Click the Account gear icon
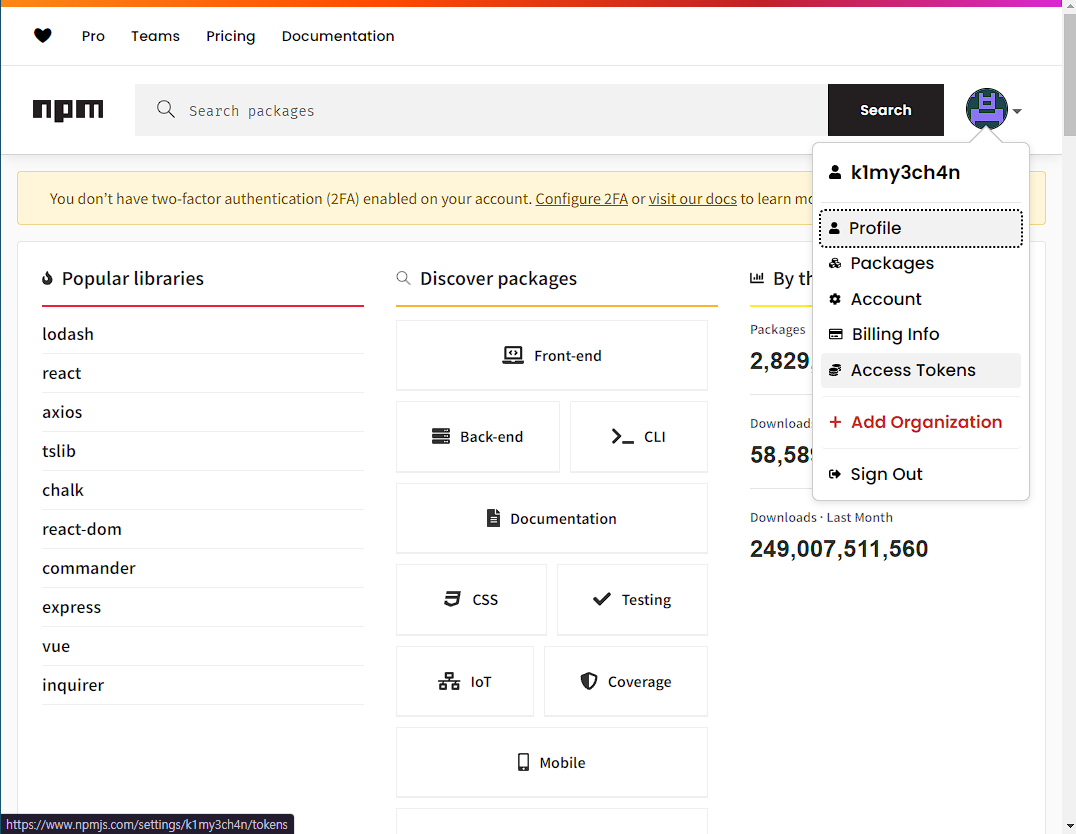The height and width of the screenshot is (834, 1076). click(834, 299)
